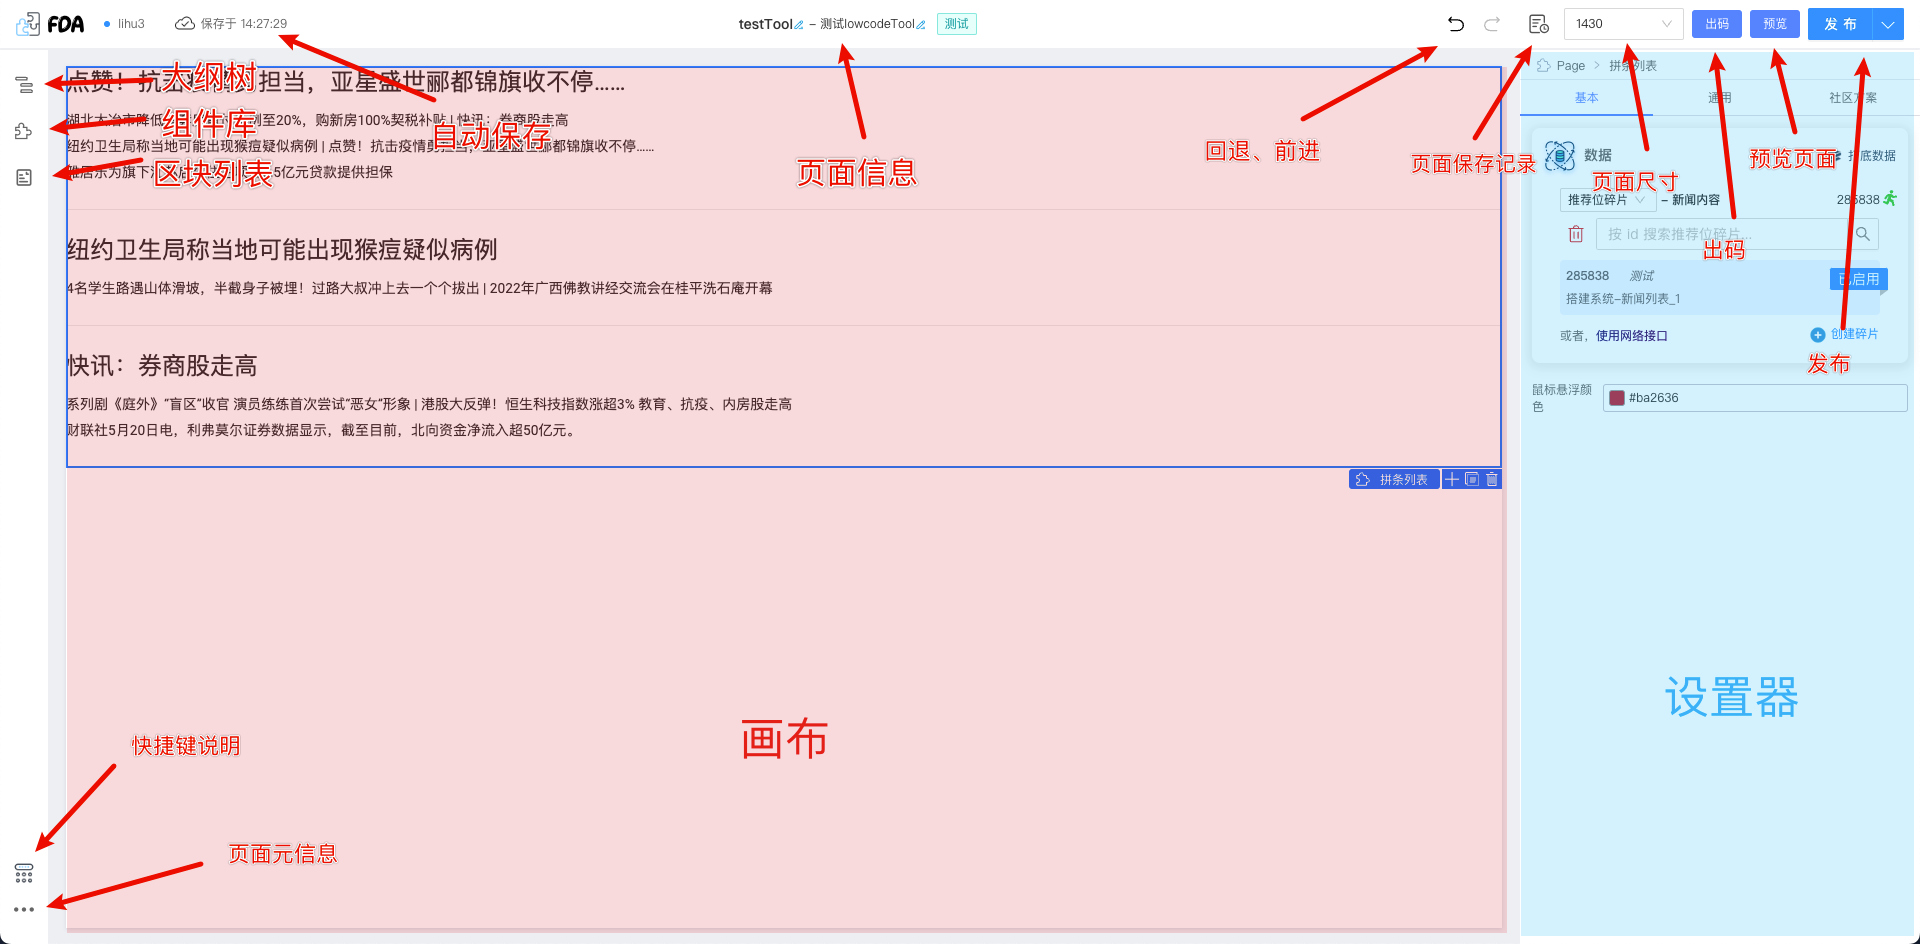Expand the arrow next to the 发布 button
Viewport: 1920px width, 944px height.
click(x=1888, y=24)
